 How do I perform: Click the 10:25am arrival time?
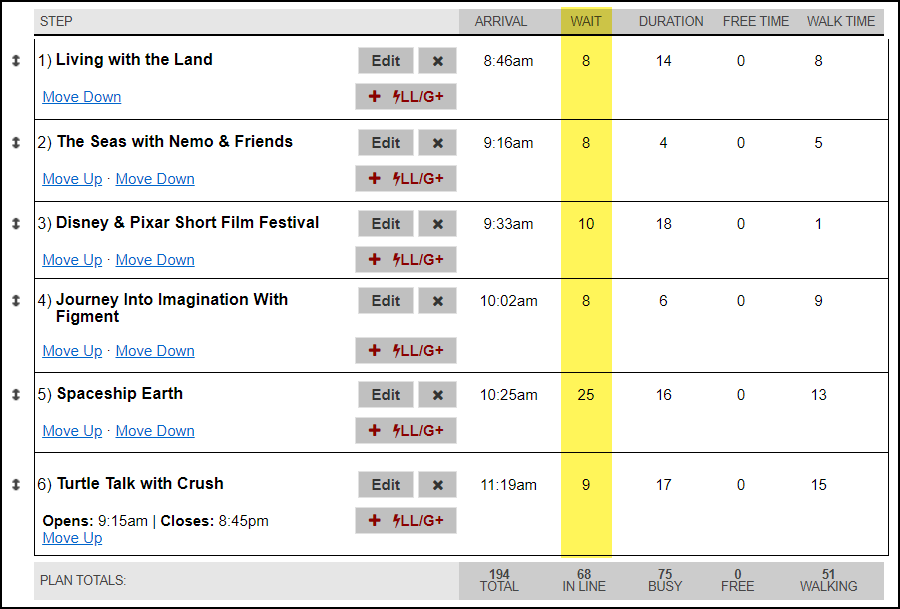(509, 395)
